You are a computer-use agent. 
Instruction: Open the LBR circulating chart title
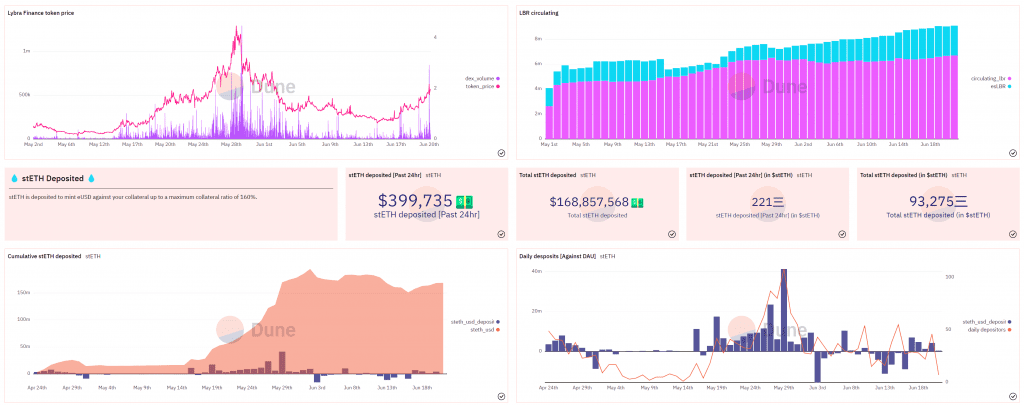539,13
